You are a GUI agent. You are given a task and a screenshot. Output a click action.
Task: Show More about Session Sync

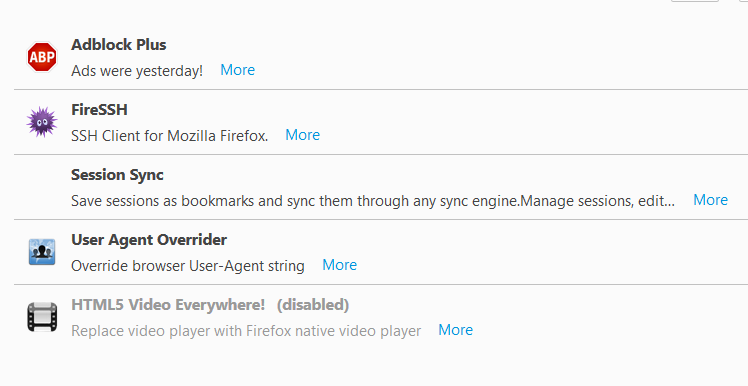tap(710, 200)
